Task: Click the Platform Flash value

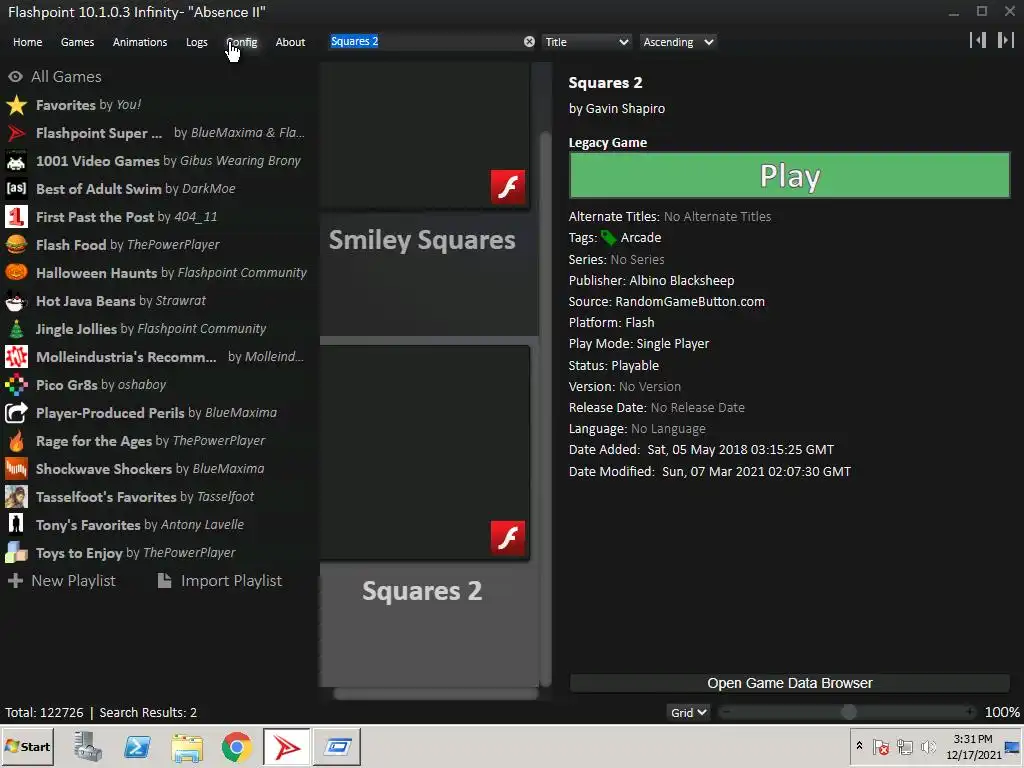Action: (x=639, y=323)
